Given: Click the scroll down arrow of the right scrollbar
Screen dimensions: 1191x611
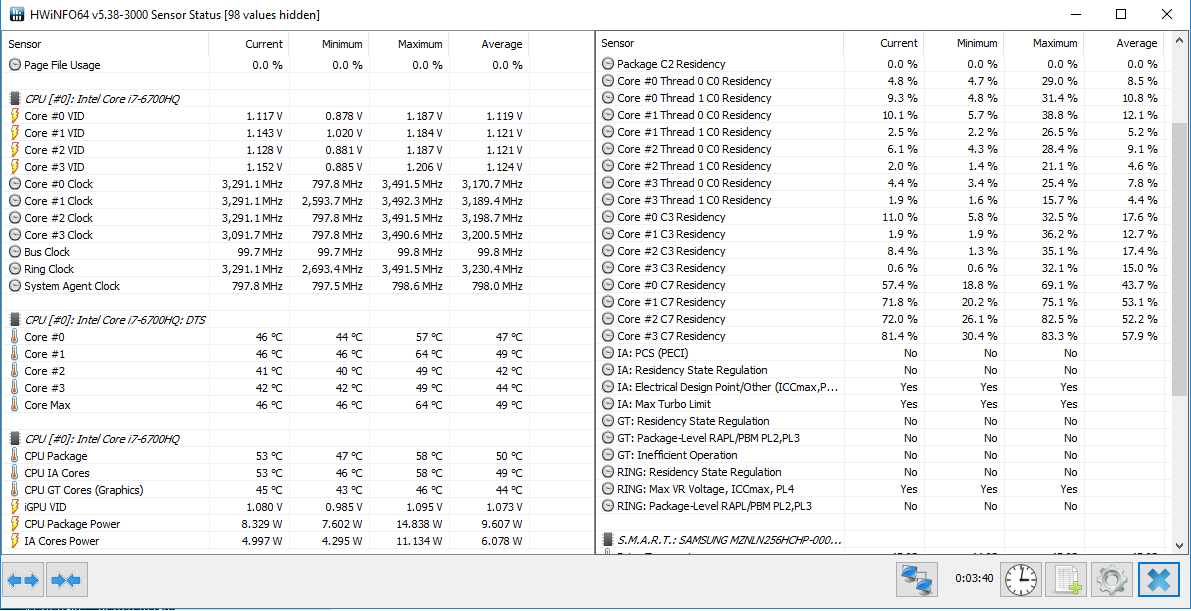Looking at the screenshot, I should coord(1180,545).
